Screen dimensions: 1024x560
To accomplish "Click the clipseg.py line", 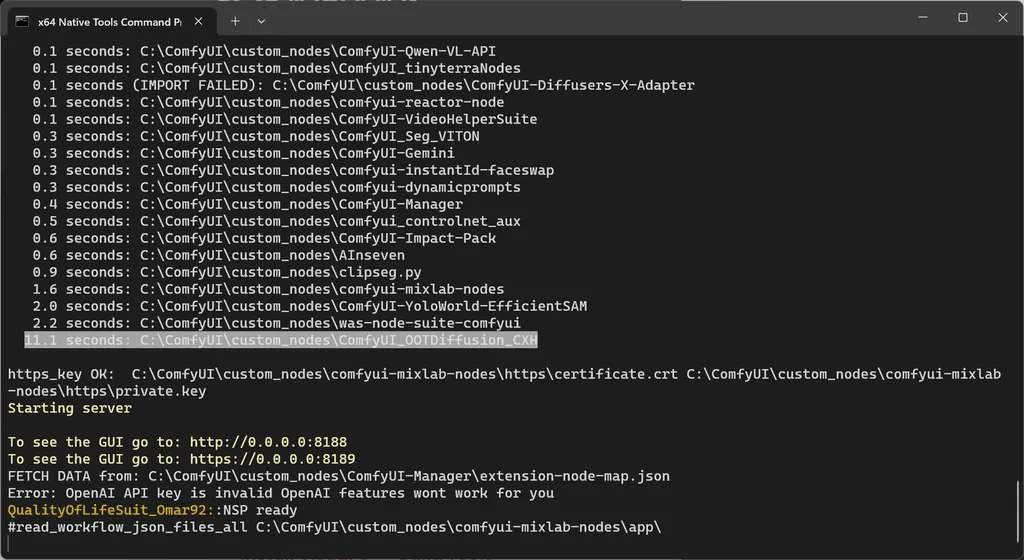I will coord(227,272).
